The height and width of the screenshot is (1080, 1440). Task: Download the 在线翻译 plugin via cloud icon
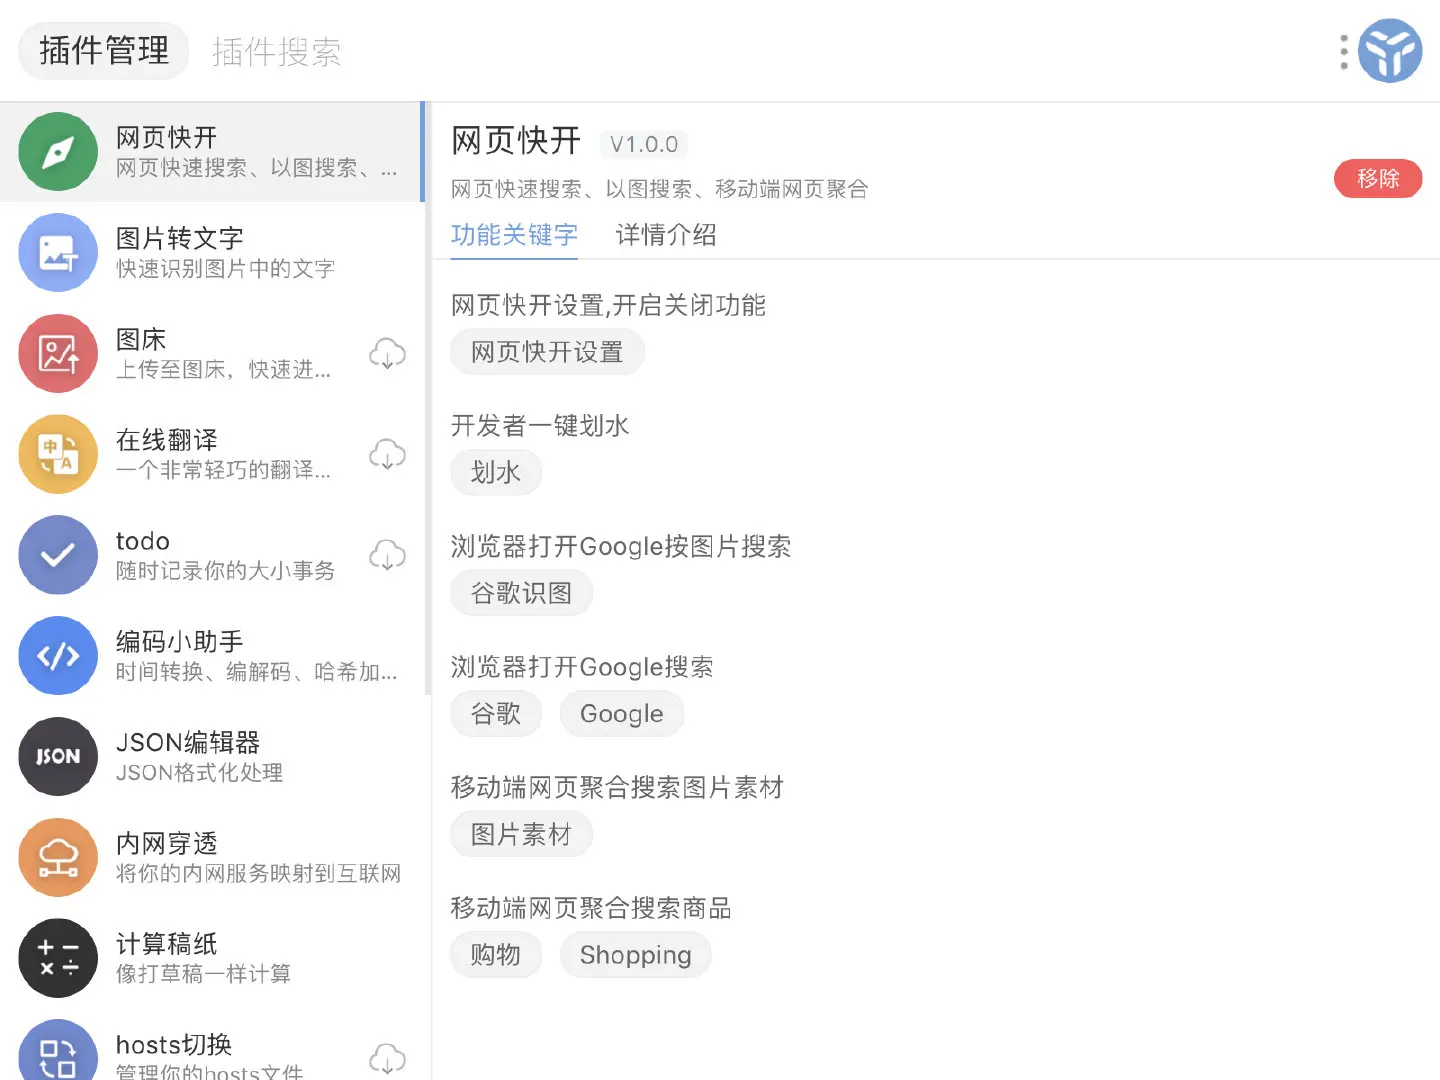[387, 455]
